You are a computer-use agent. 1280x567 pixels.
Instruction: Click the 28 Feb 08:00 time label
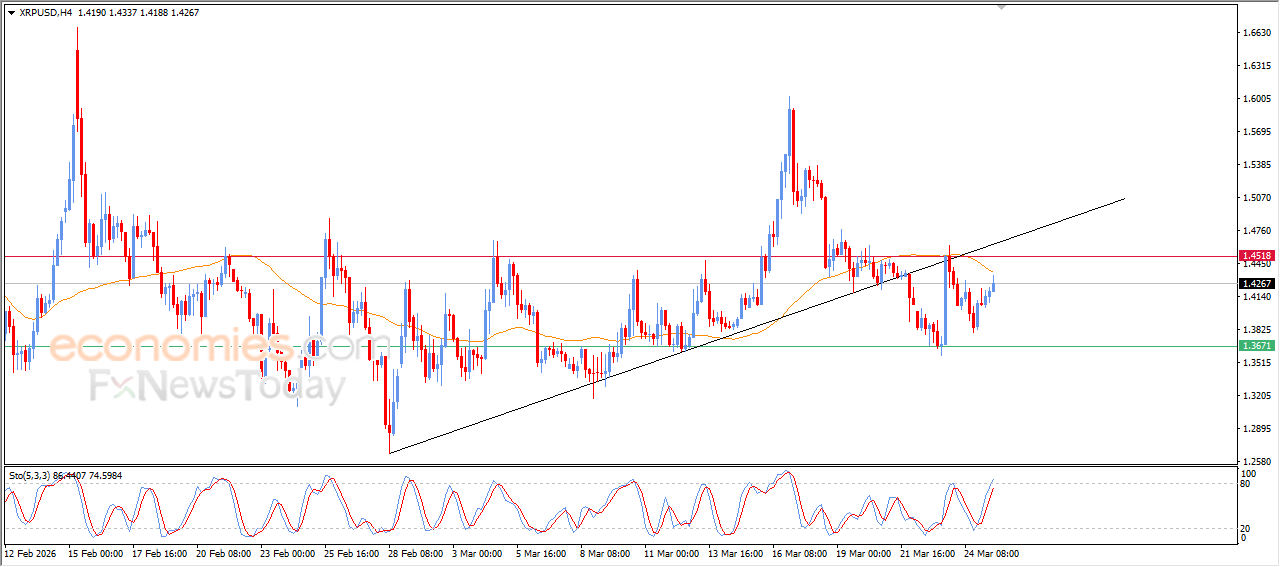pos(415,553)
